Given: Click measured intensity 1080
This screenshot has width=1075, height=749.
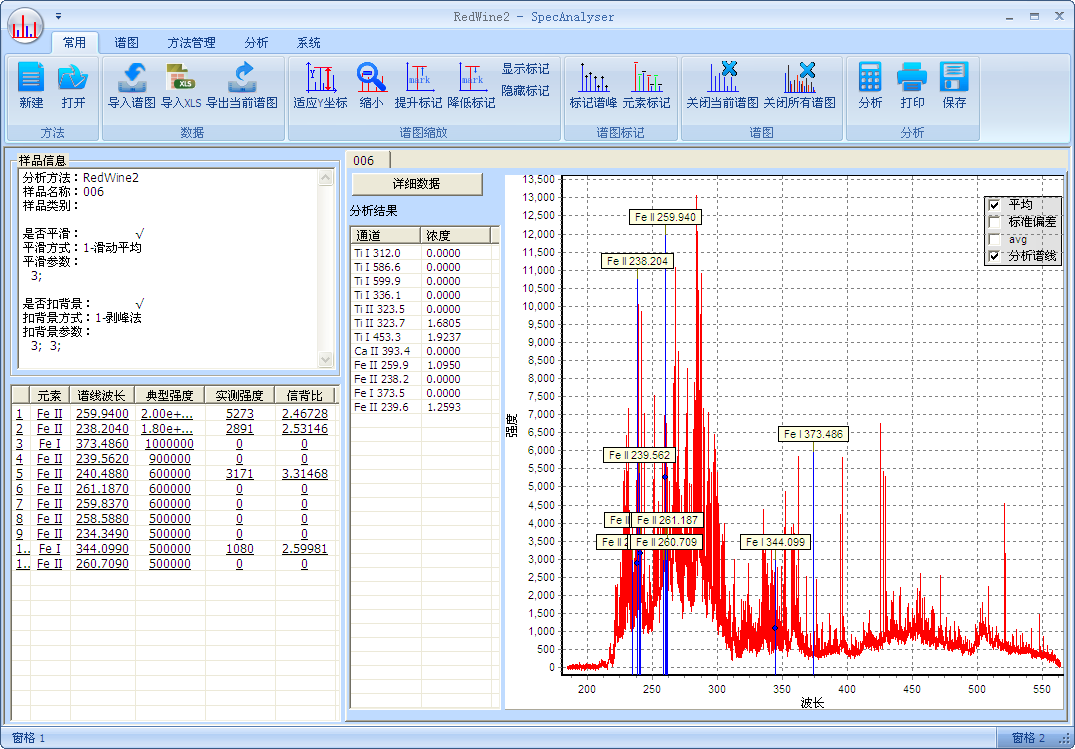Looking at the screenshot, I should (x=239, y=549).
